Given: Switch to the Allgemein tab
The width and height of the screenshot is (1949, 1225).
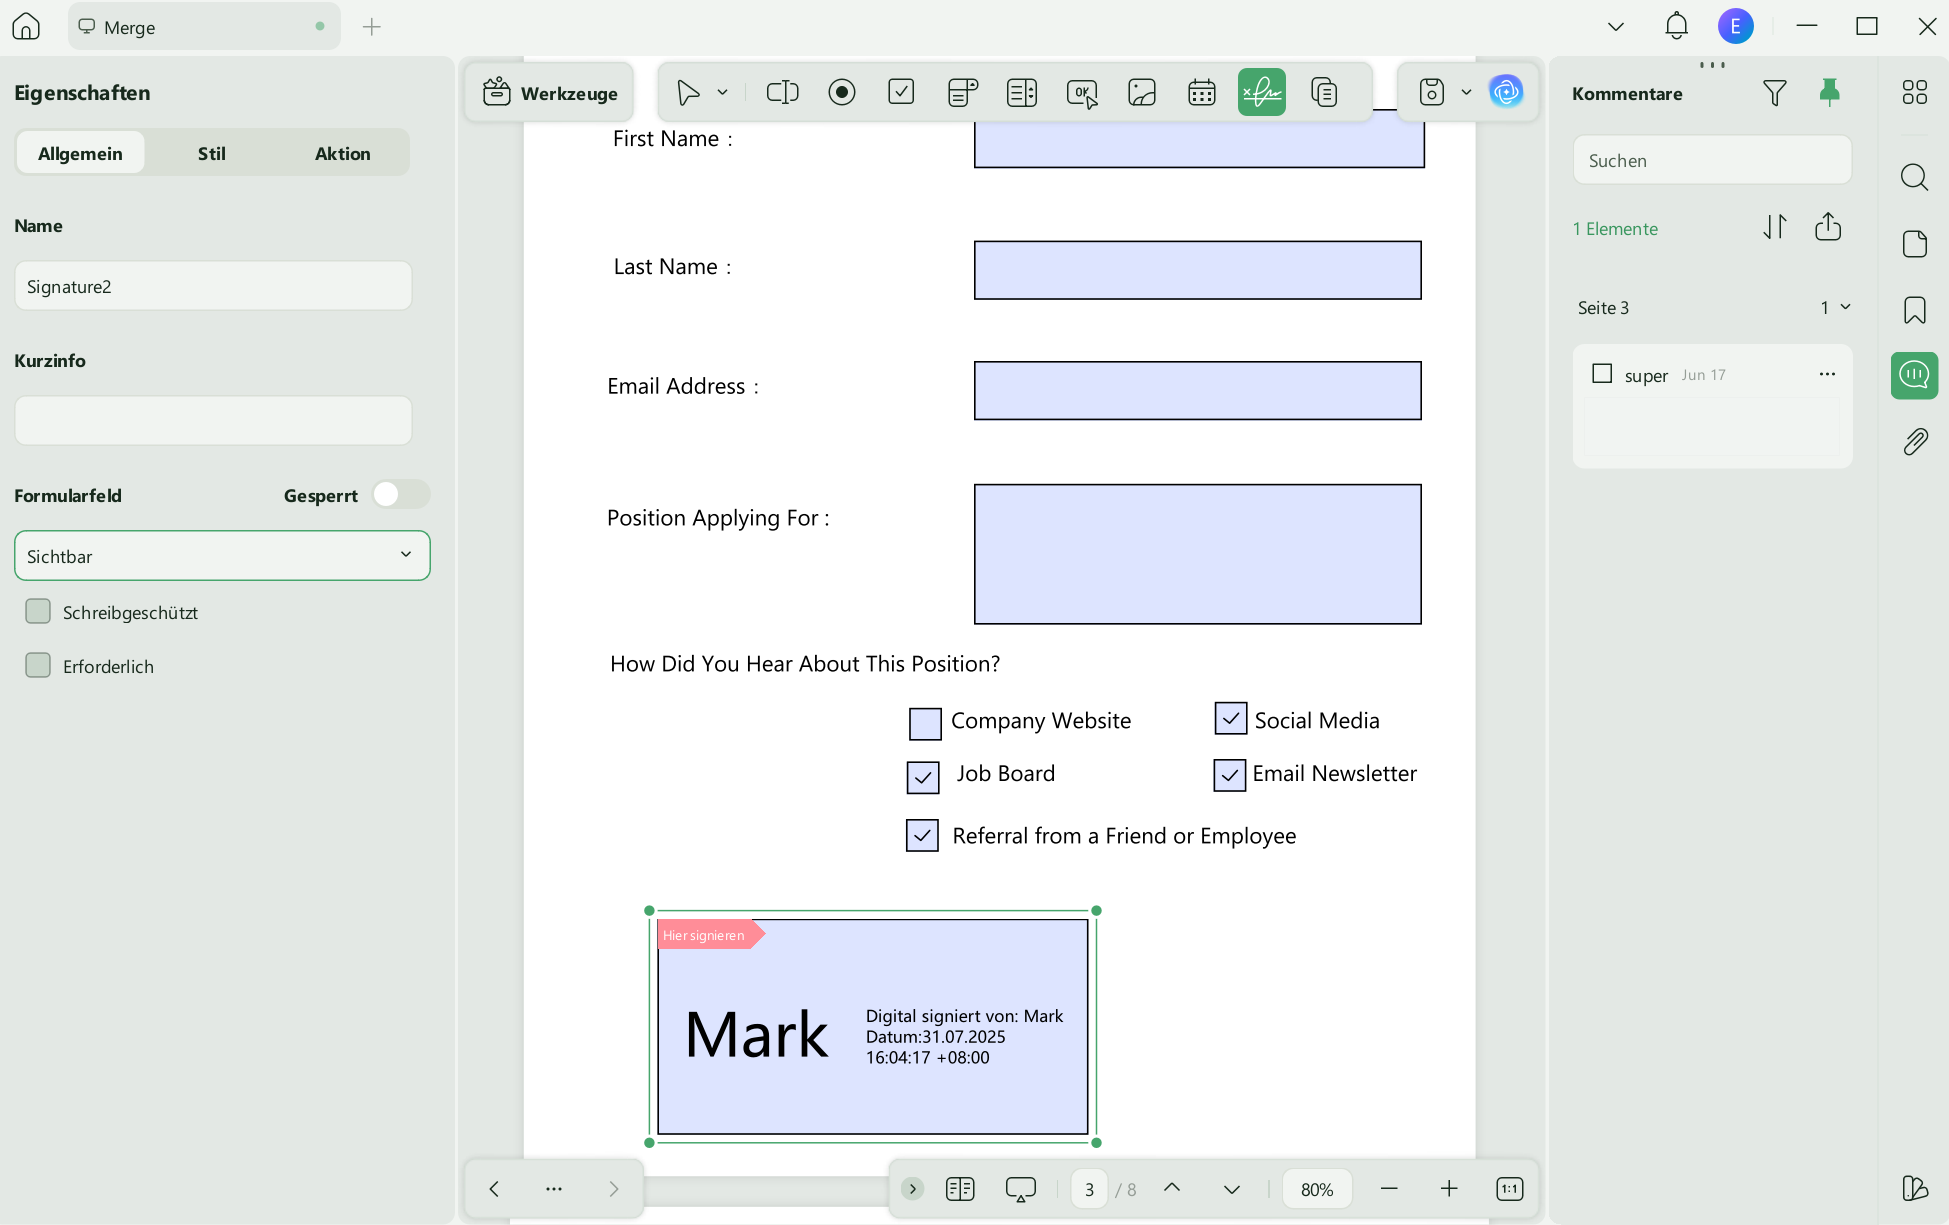Looking at the screenshot, I should pyautogui.click(x=80, y=153).
